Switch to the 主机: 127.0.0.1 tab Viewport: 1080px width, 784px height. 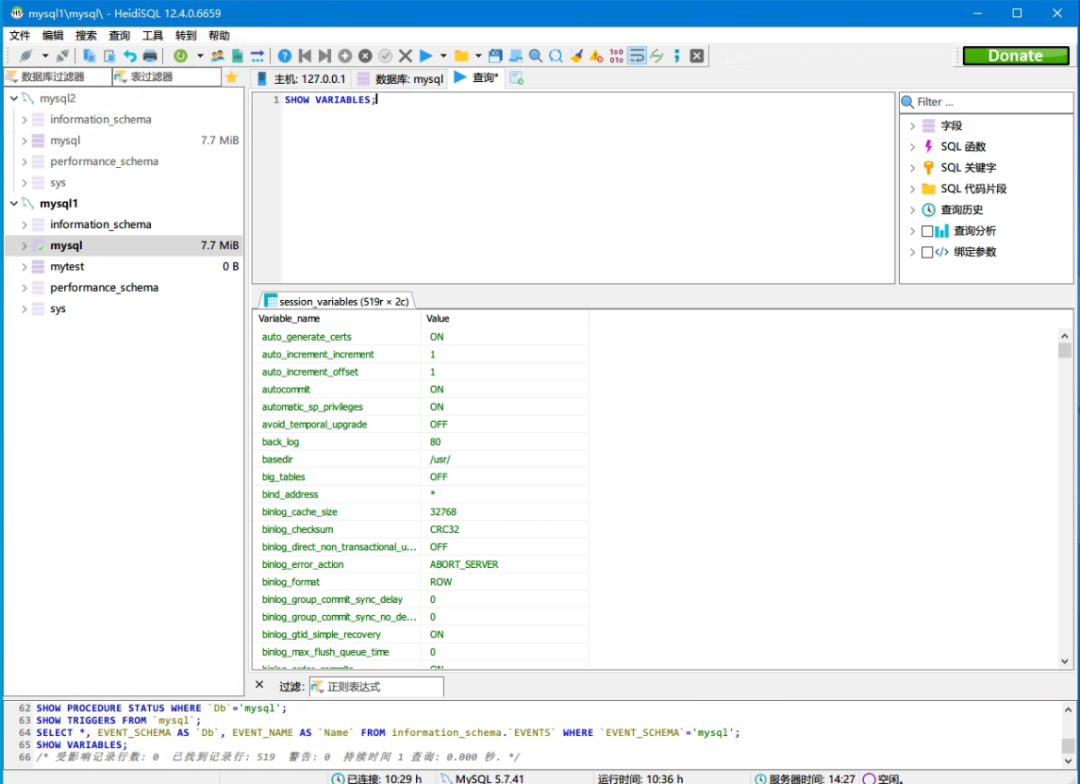click(301, 78)
